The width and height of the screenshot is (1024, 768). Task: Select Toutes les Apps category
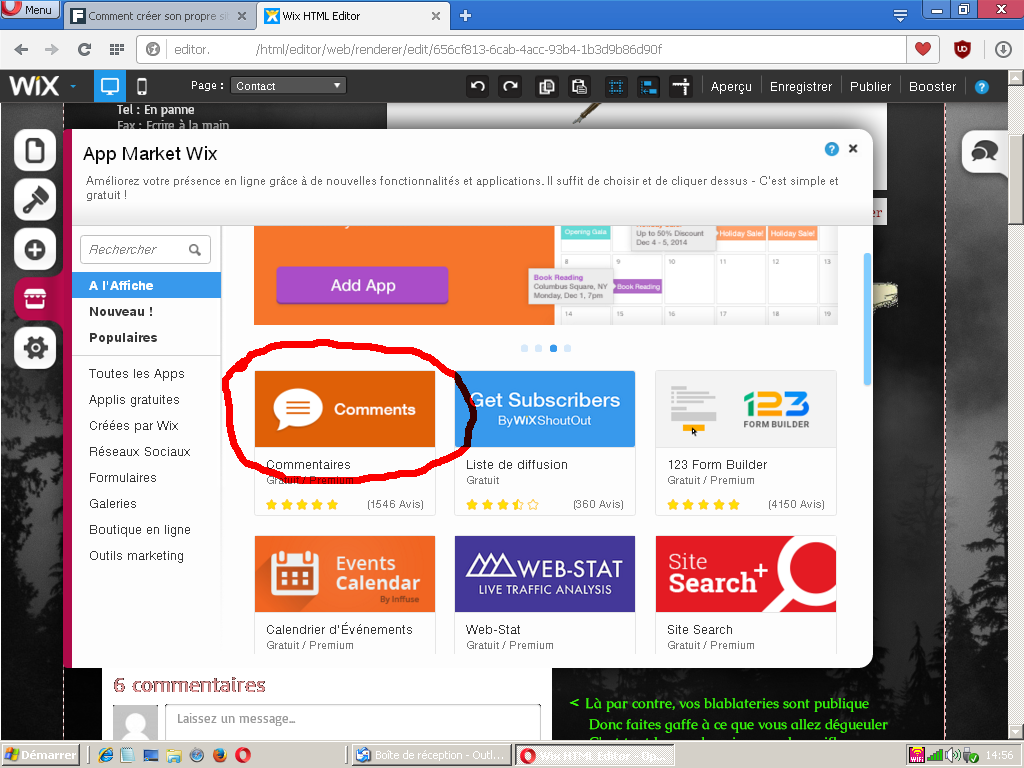tap(136, 374)
